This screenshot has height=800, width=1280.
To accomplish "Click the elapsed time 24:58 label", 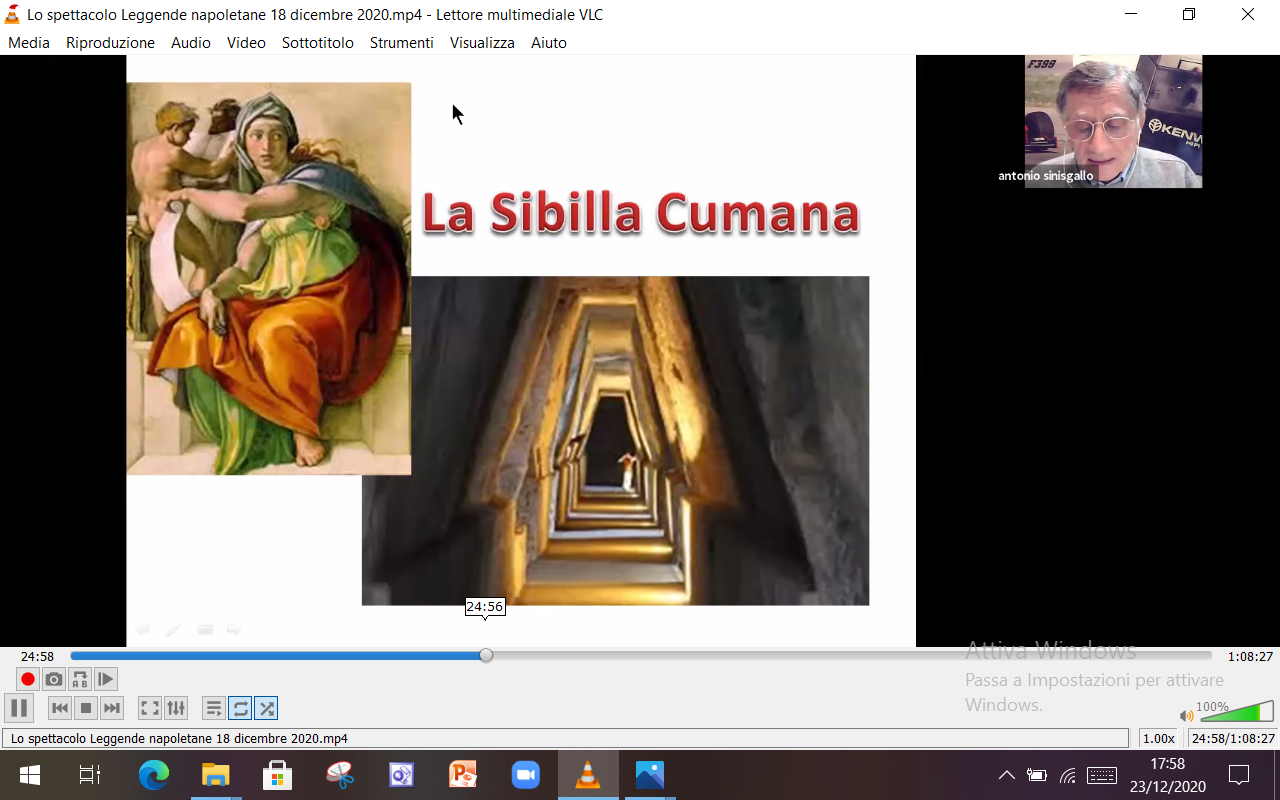I will (x=37, y=657).
